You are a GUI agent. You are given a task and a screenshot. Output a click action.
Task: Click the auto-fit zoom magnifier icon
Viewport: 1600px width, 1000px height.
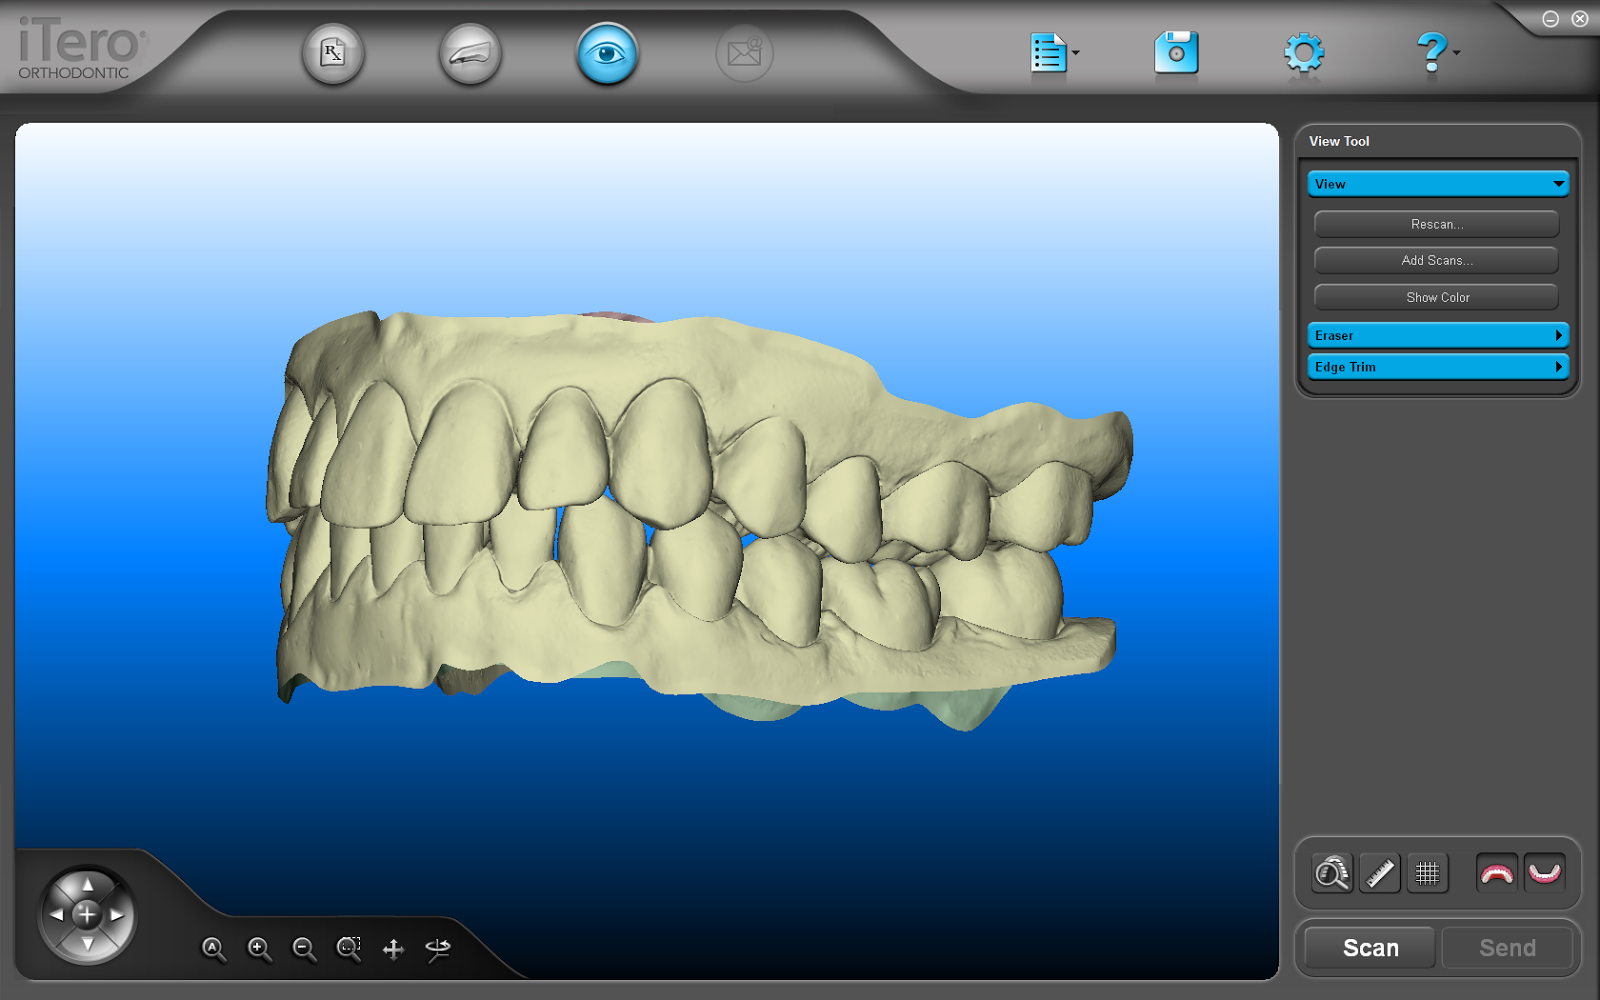214,949
